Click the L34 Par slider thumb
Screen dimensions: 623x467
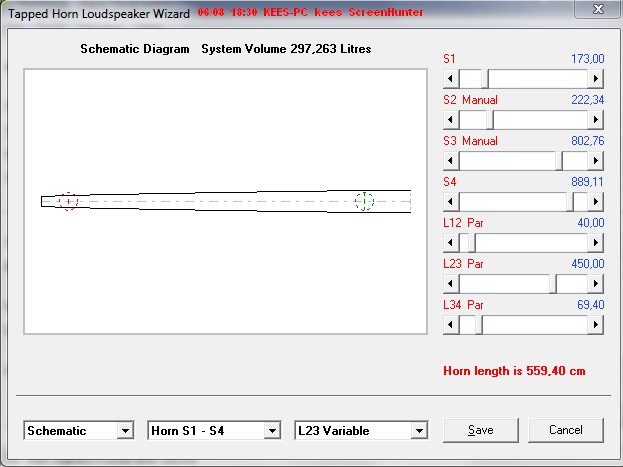[479, 325]
